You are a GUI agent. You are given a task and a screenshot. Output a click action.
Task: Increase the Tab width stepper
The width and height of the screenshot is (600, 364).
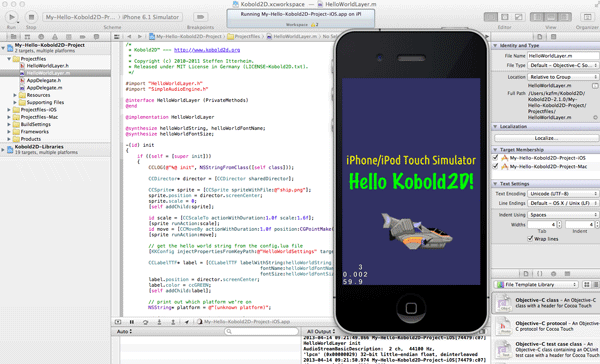(x=559, y=222)
